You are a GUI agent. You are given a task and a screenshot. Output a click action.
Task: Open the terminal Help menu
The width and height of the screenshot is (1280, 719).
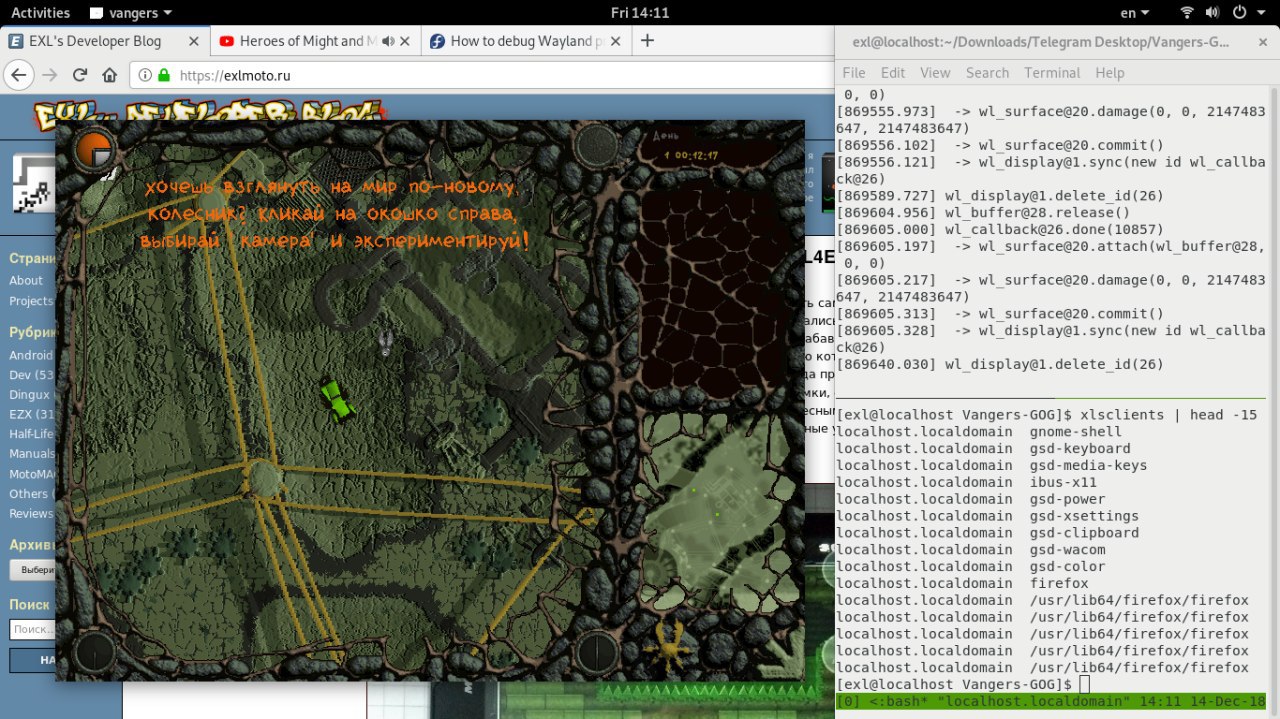click(1110, 73)
